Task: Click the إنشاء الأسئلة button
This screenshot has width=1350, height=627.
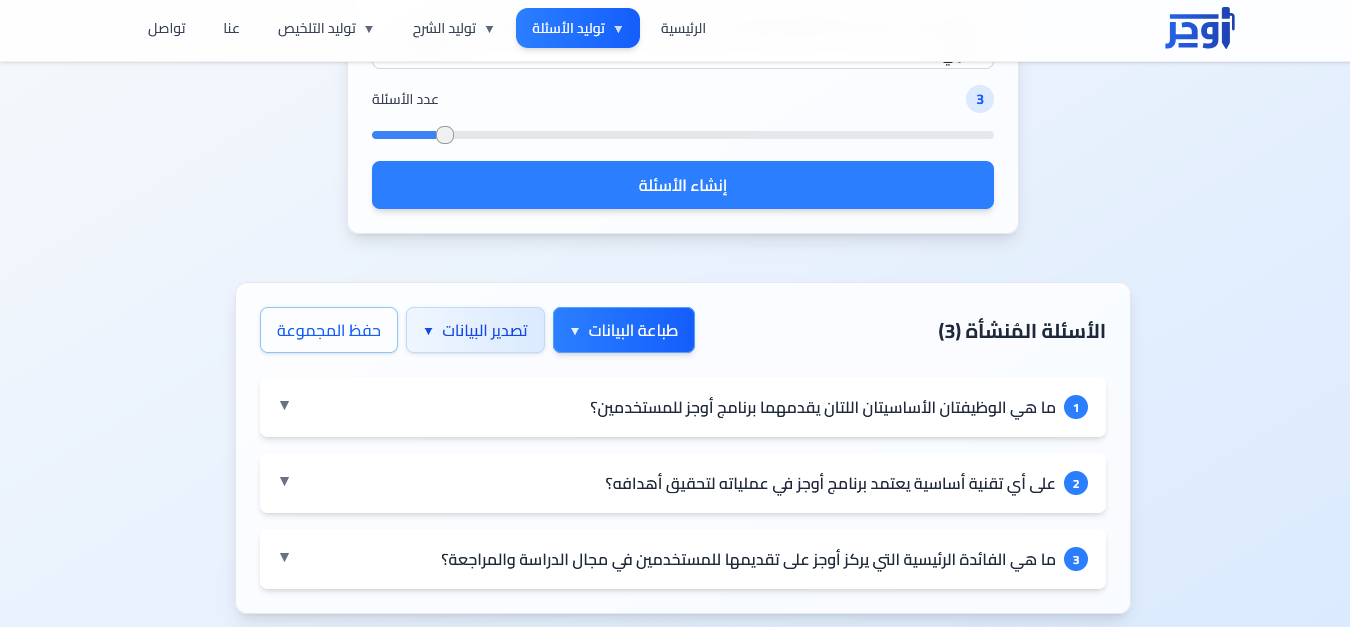Action: (683, 185)
